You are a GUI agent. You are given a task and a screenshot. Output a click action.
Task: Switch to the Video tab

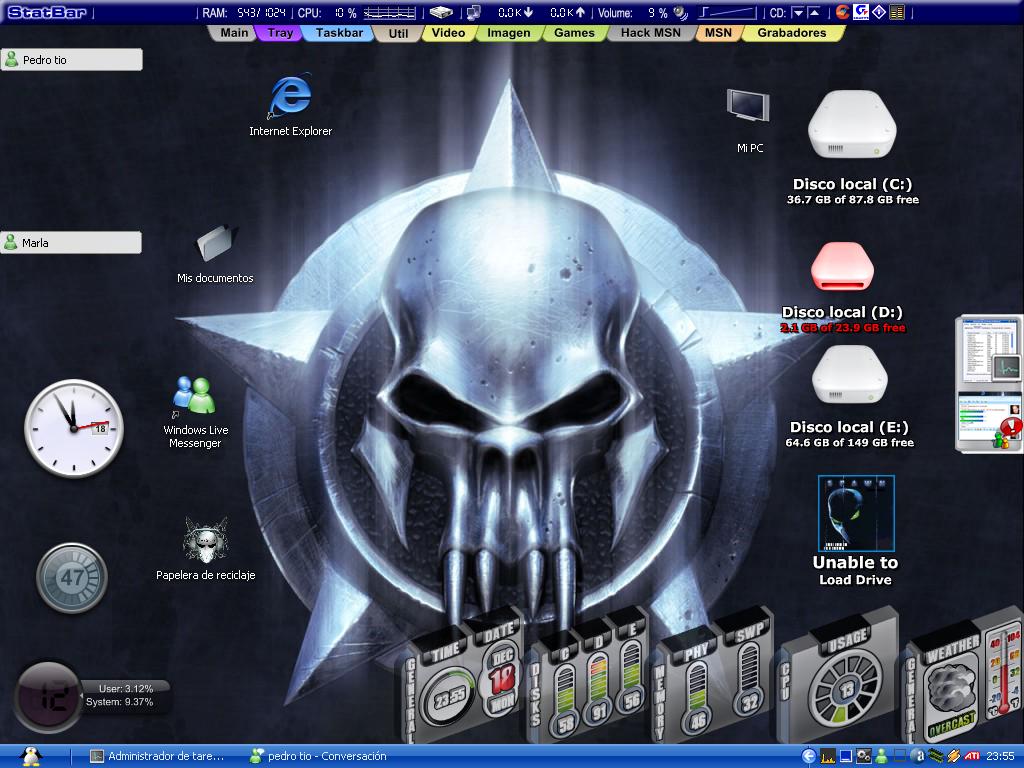[448, 33]
